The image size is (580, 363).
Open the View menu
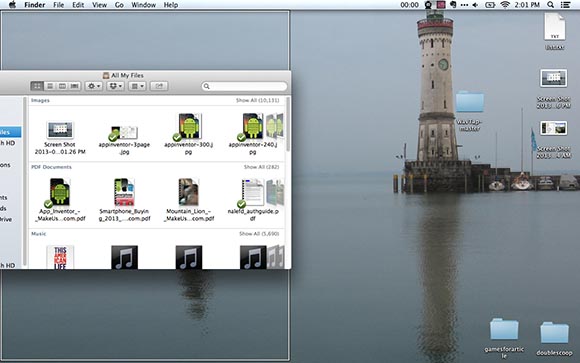[99, 5]
